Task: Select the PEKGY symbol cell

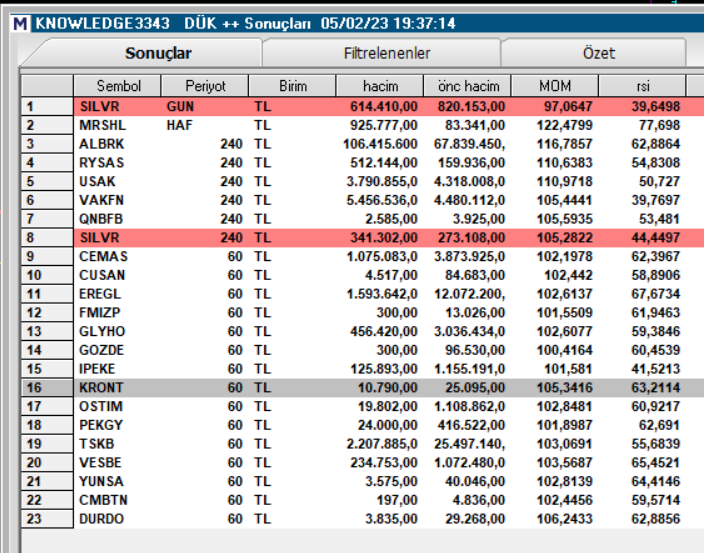Action: tap(101, 425)
